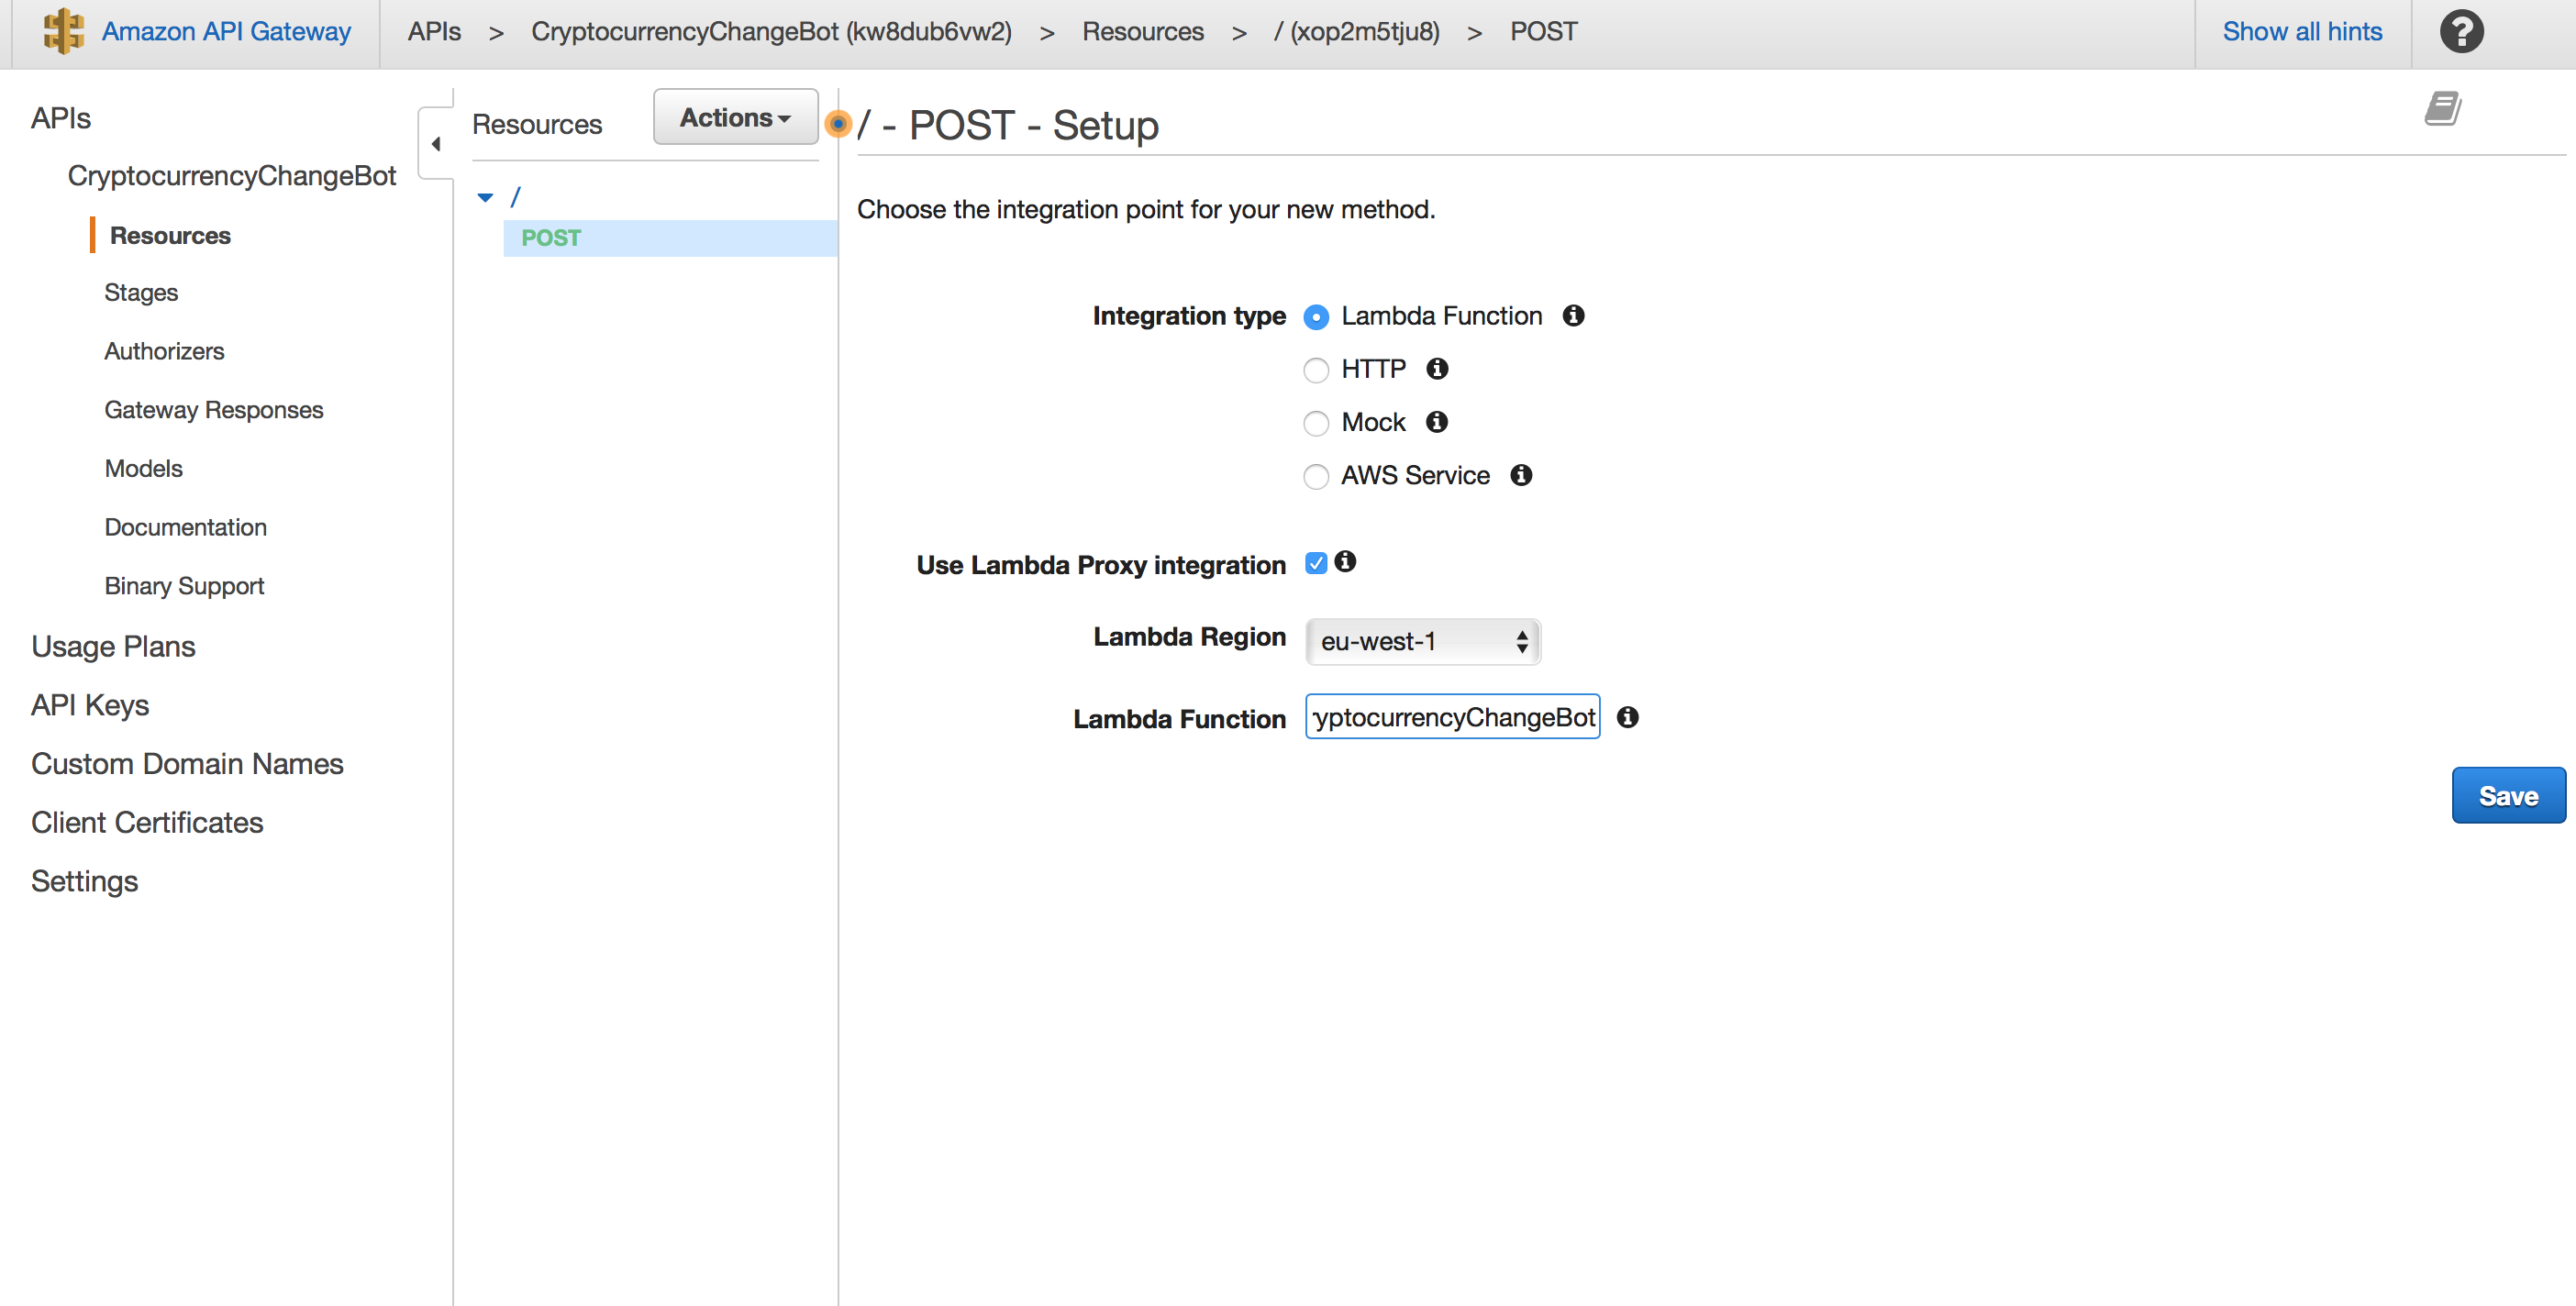Open Binary Support in sidebar
Viewport: 2576px width, 1306px height.
184,586
